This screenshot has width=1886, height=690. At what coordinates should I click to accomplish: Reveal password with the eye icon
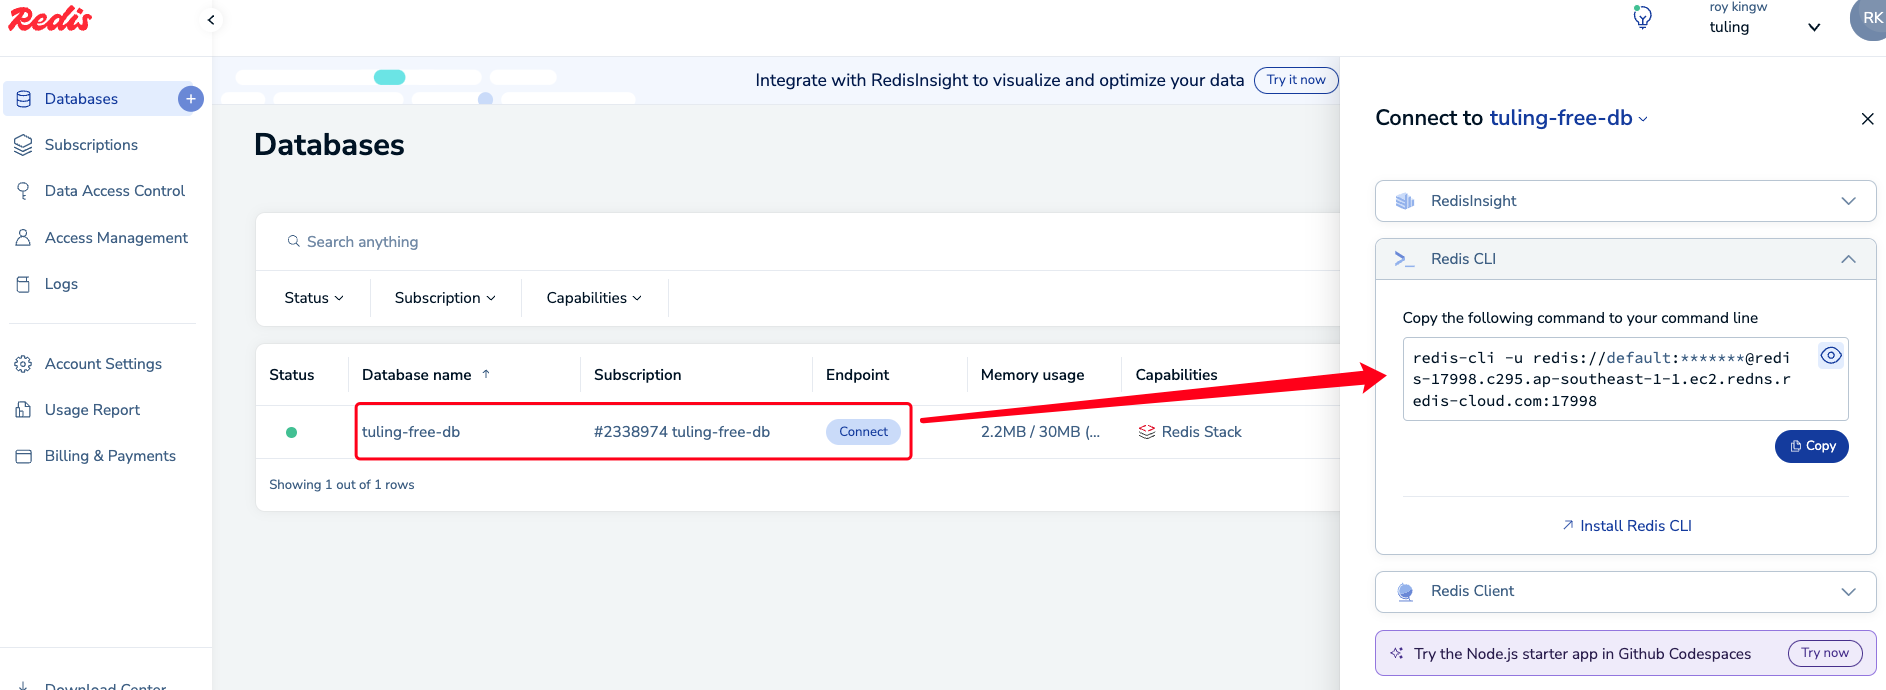(x=1831, y=355)
